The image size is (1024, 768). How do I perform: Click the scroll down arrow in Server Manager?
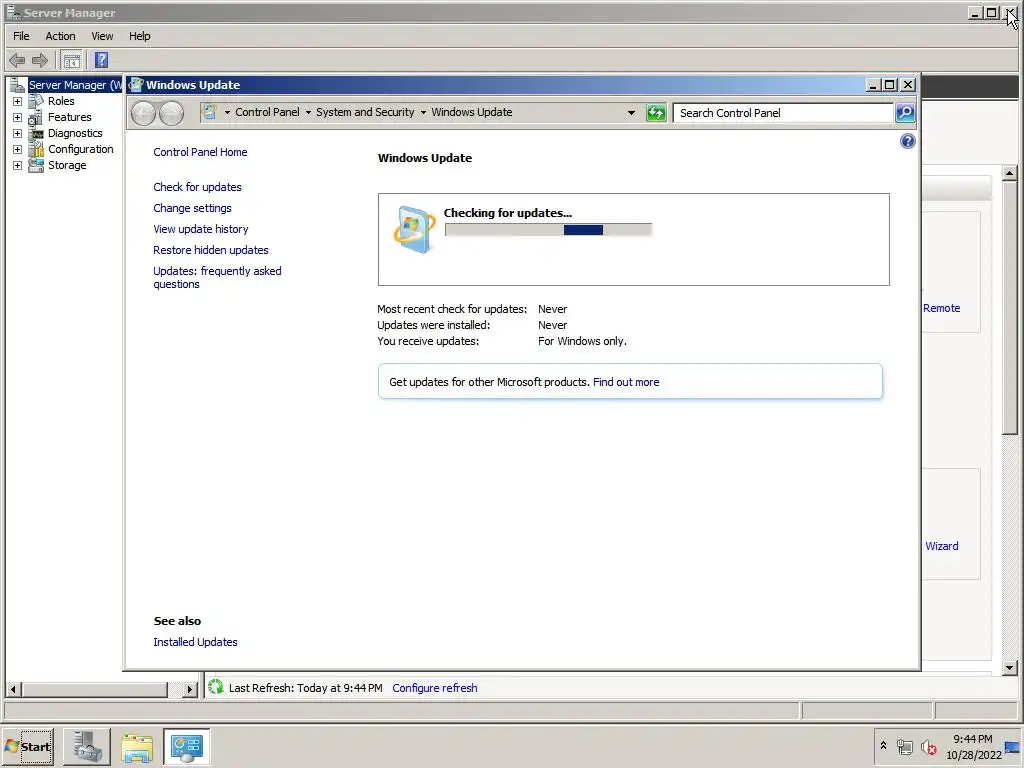click(1010, 667)
